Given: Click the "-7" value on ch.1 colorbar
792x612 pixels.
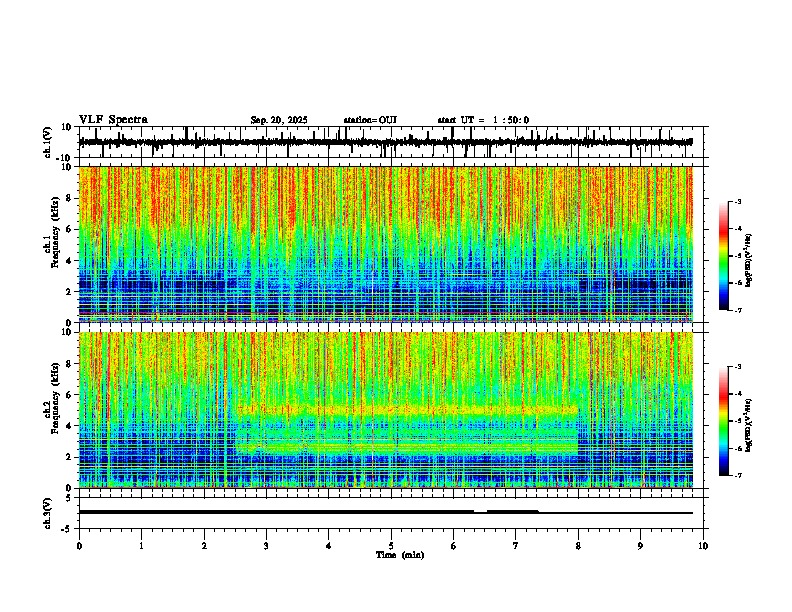Looking at the screenshot, I should point(738,310).
